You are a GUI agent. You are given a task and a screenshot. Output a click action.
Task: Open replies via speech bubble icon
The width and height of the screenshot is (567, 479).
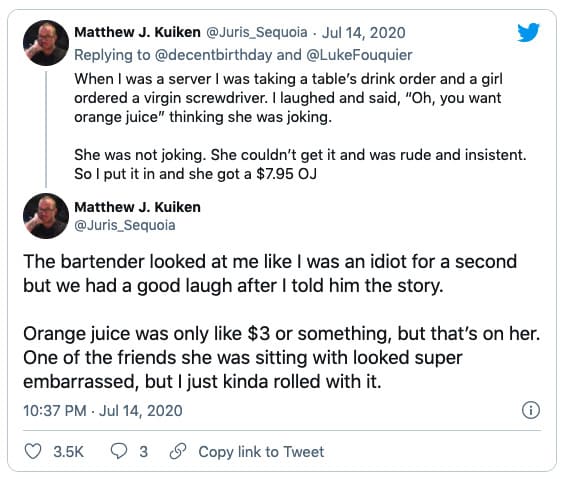(x=119, y=452)
